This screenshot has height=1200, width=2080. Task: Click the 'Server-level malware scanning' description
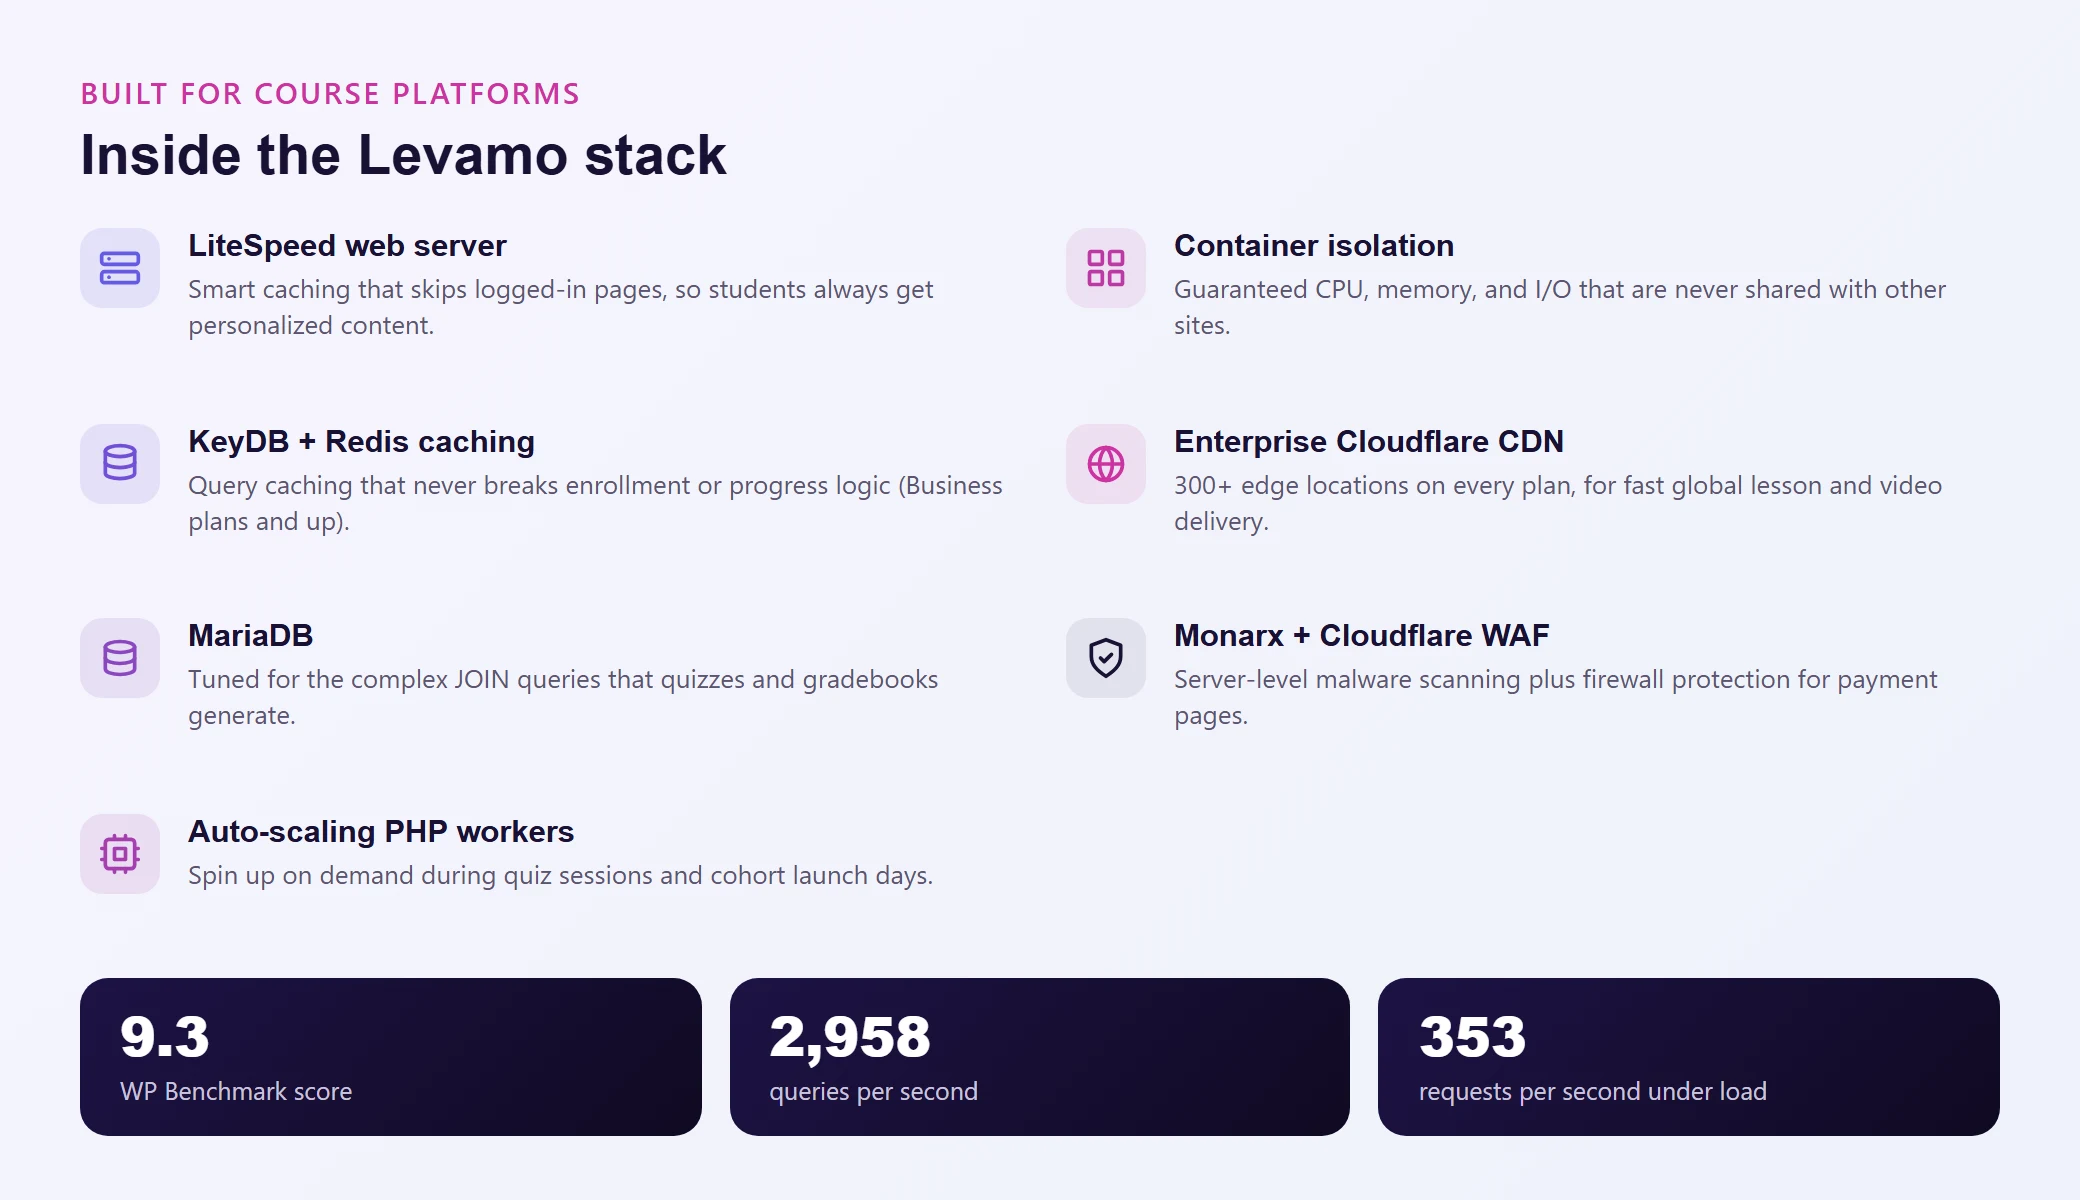pos(1556,697)
